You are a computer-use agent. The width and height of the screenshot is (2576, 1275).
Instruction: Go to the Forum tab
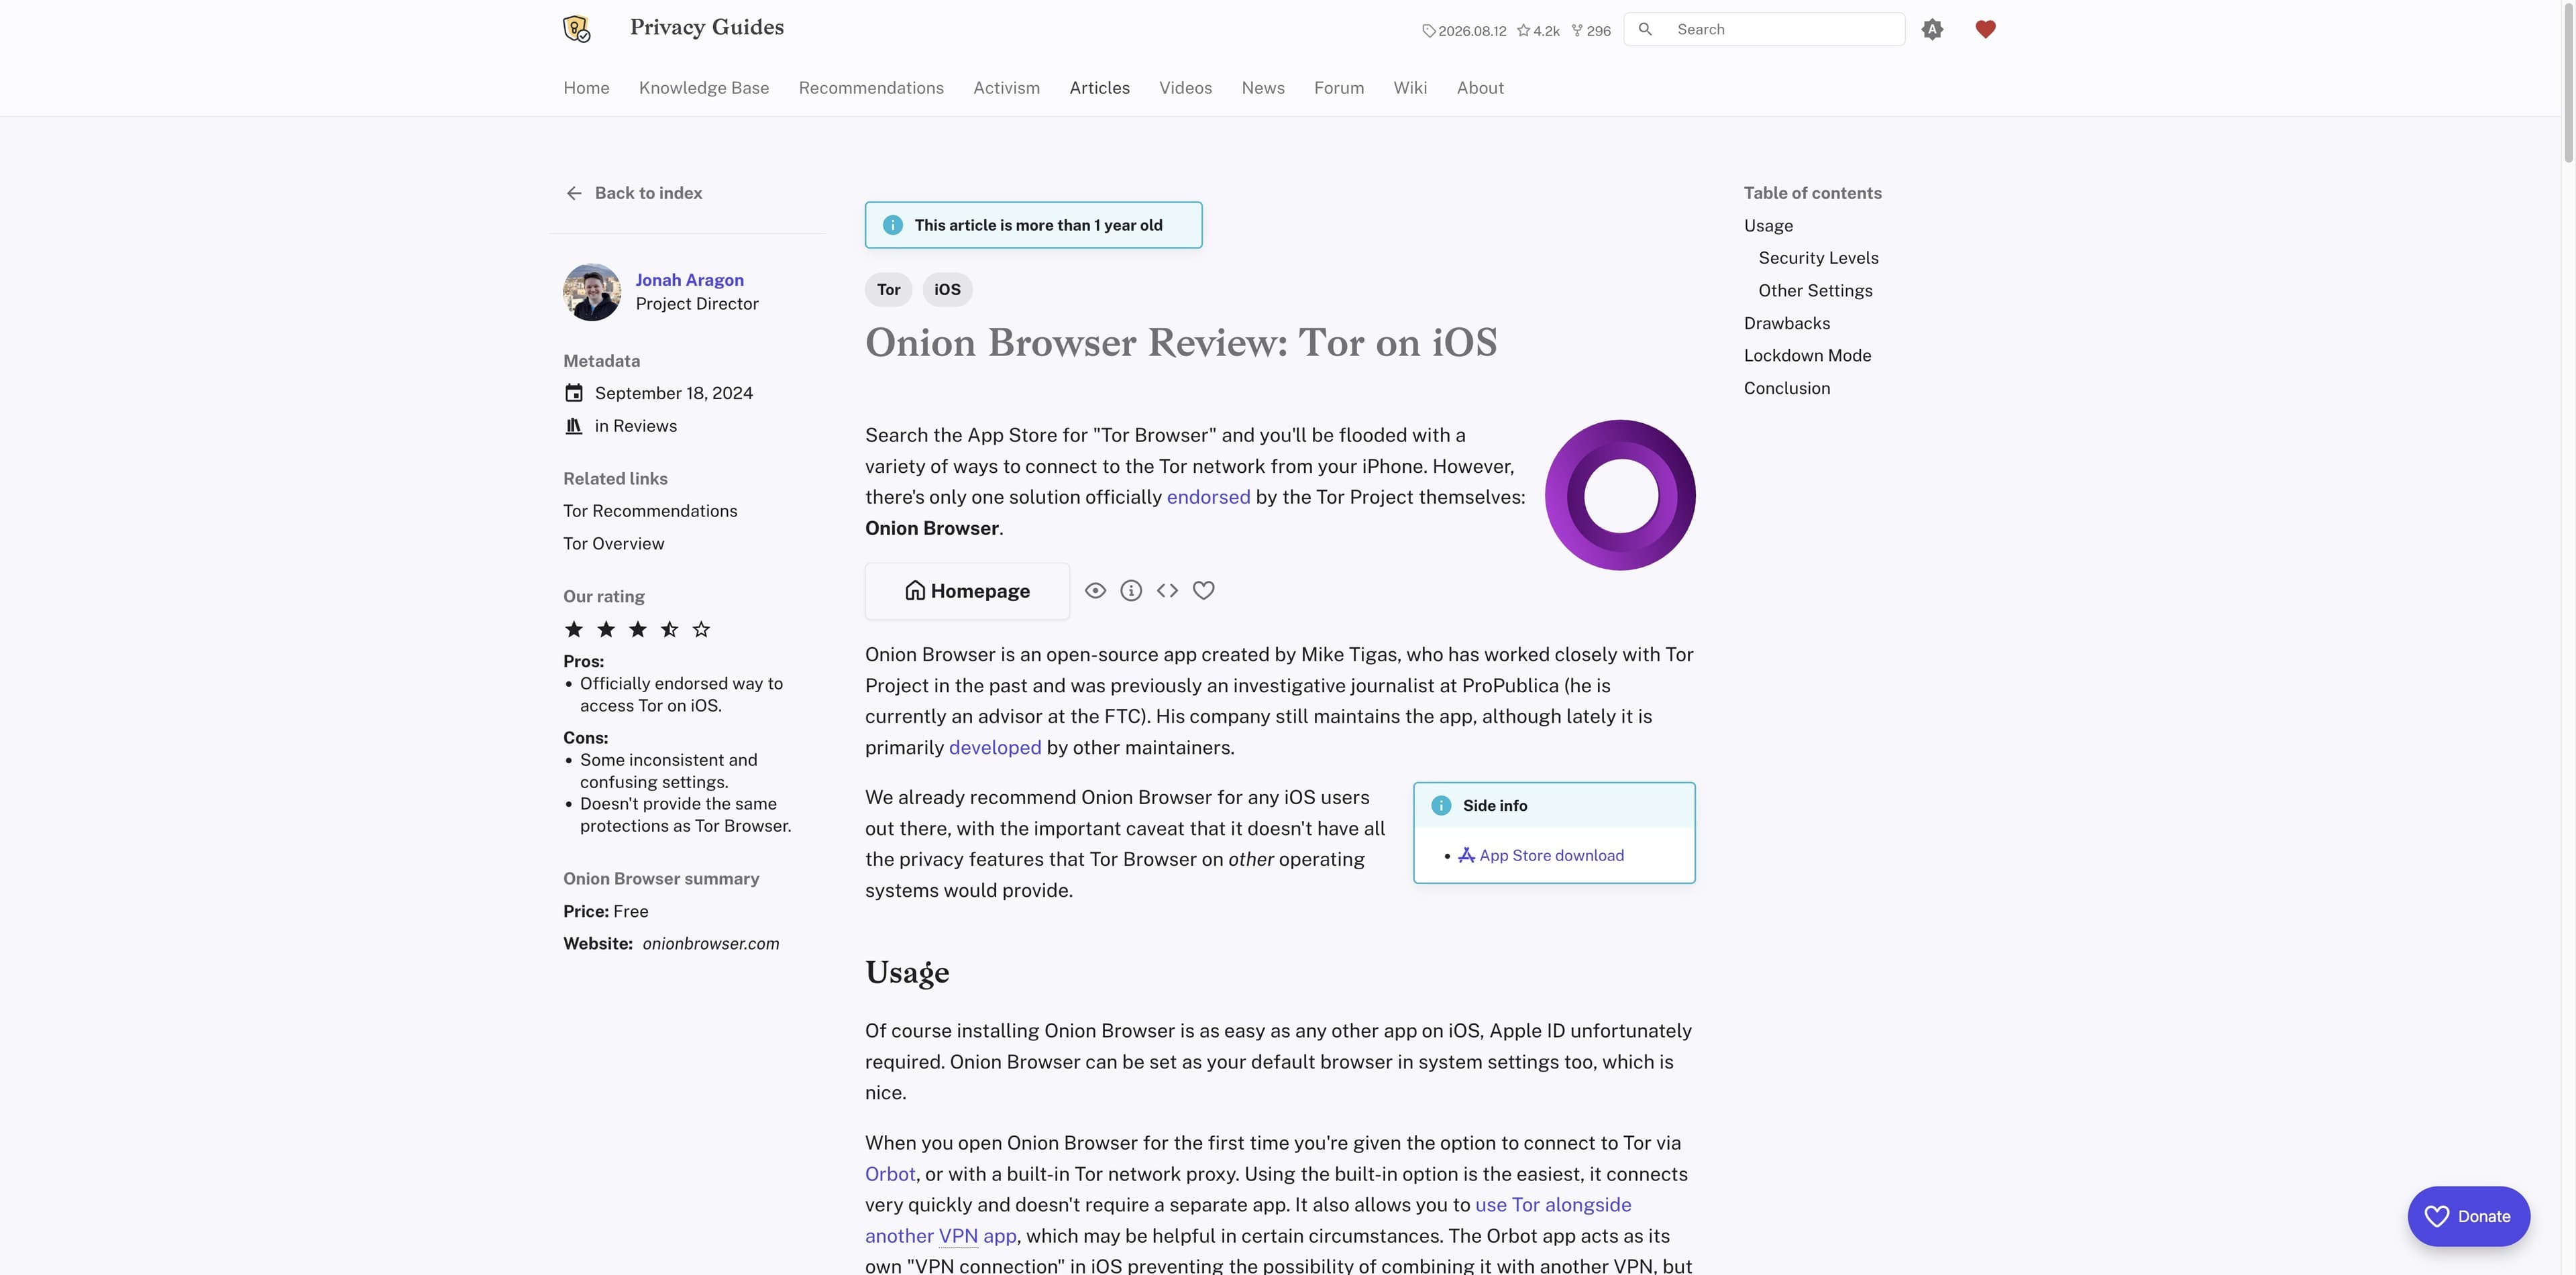[1339, 88]
